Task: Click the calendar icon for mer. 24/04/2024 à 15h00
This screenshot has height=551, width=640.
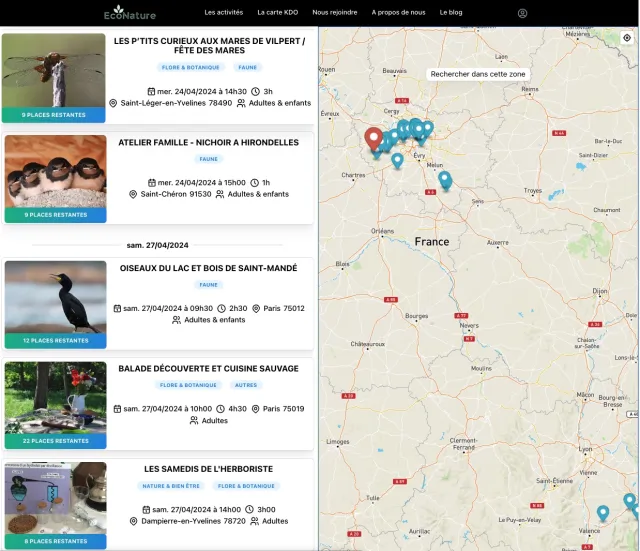Action: click(x=151, y=183)
